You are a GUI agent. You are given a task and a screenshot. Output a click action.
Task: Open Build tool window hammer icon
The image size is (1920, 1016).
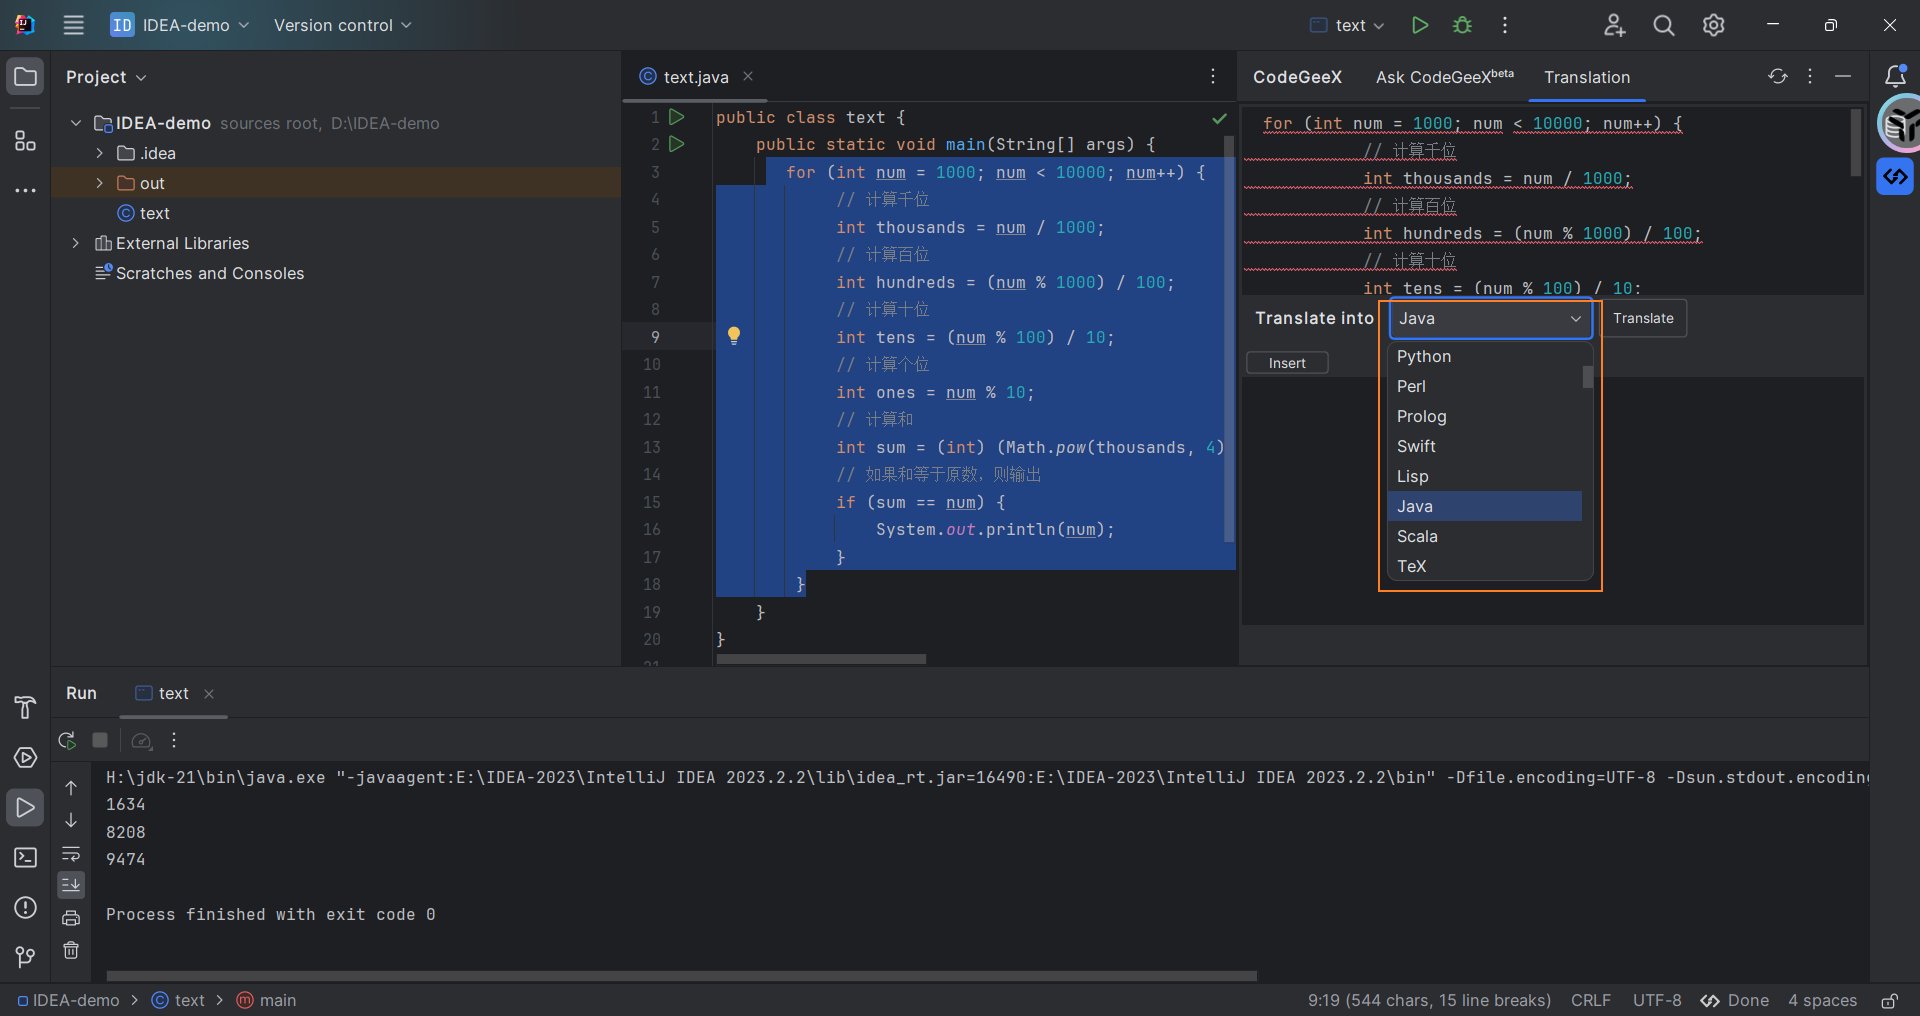tap(25, 707)
